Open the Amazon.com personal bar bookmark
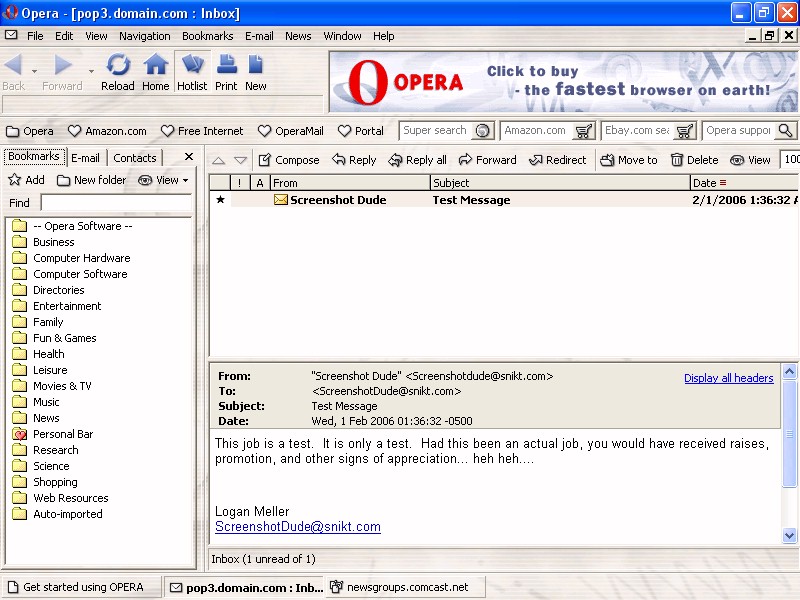The height and width of the screenshot is (600, 800). coord(107,132)
